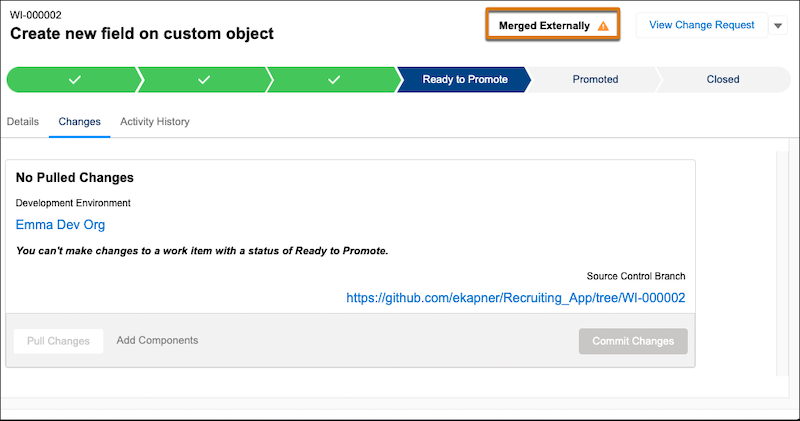The height and width of the screenshot is (421, 800).
Task: Click the View Change Request button
Action: click(x=702, y=25)
